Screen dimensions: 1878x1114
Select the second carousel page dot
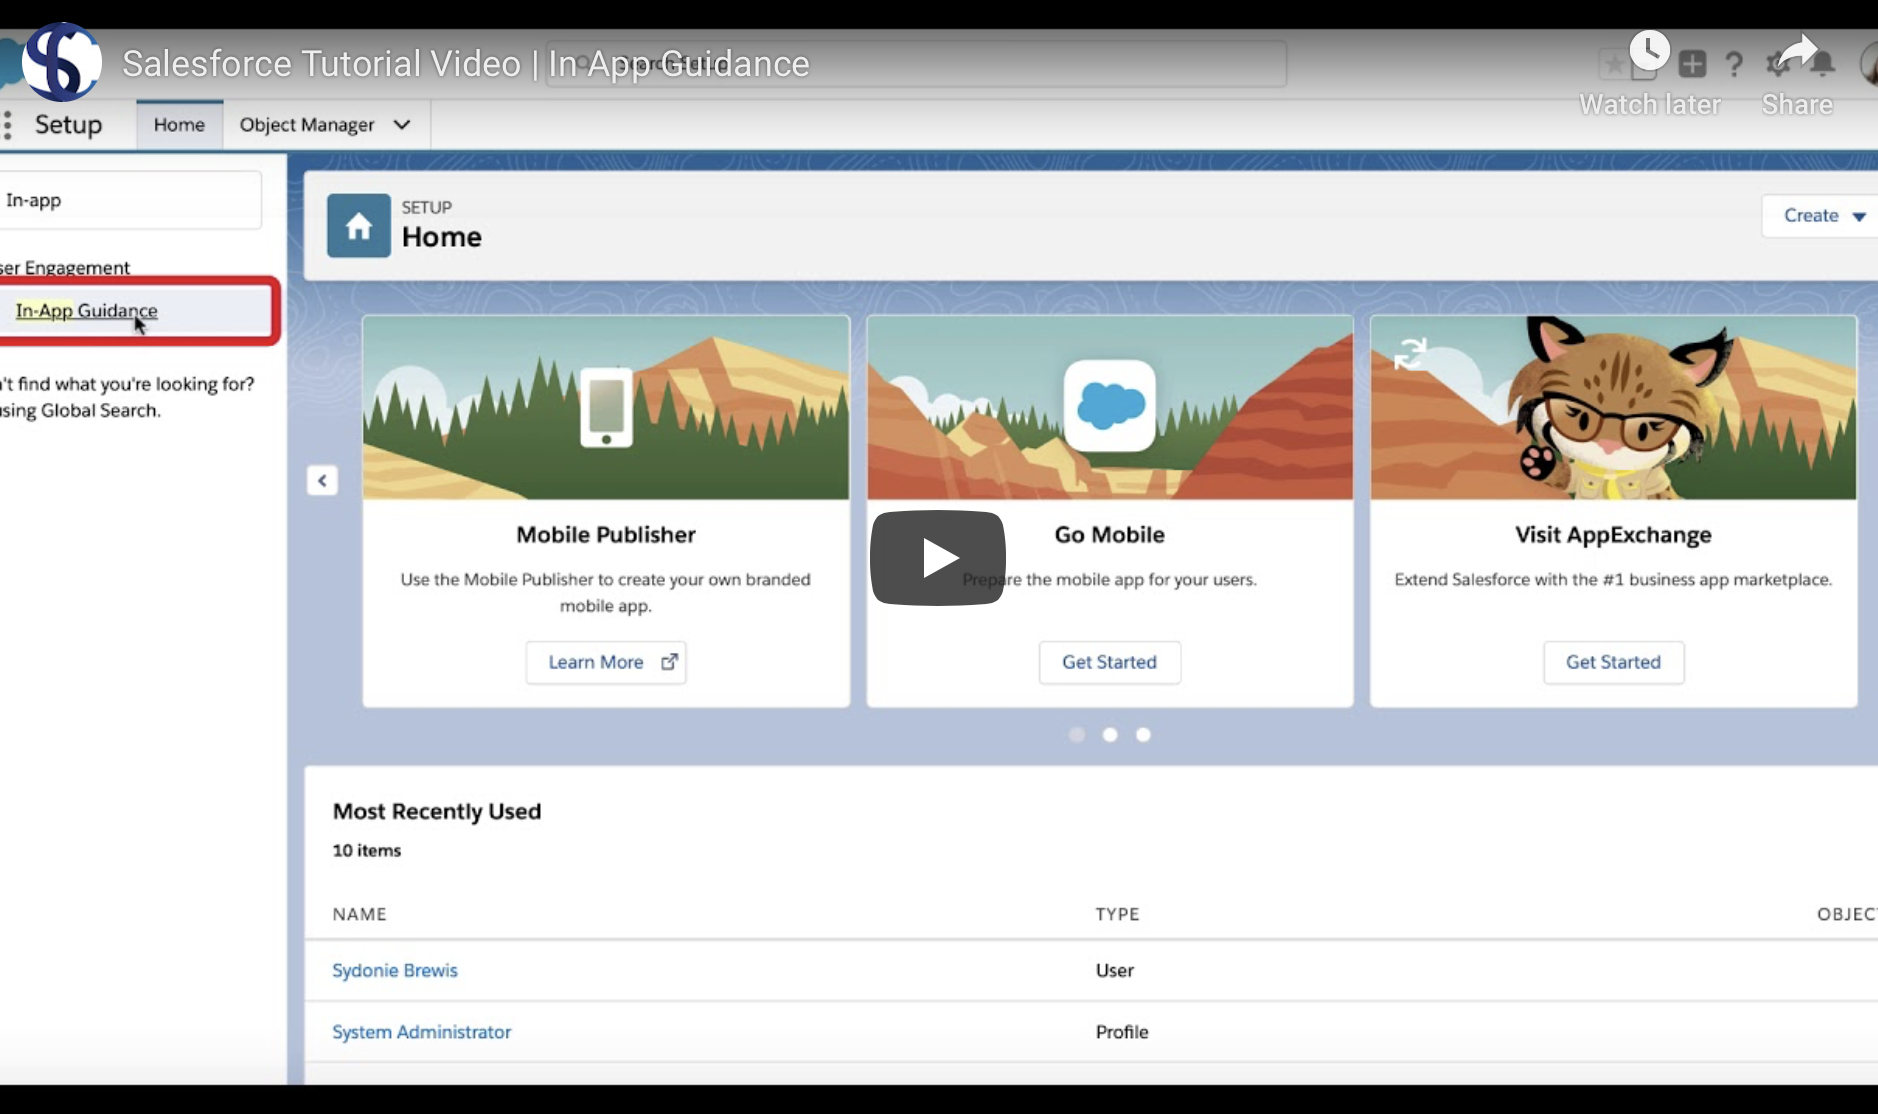(1110, 735)
